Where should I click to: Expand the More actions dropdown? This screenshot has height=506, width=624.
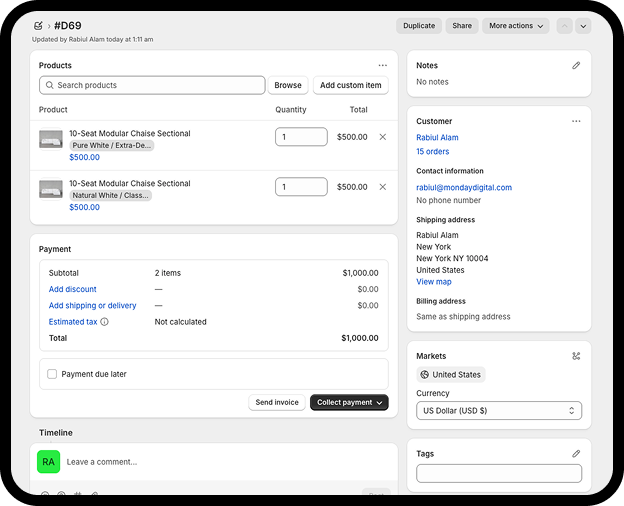[516, 26]
